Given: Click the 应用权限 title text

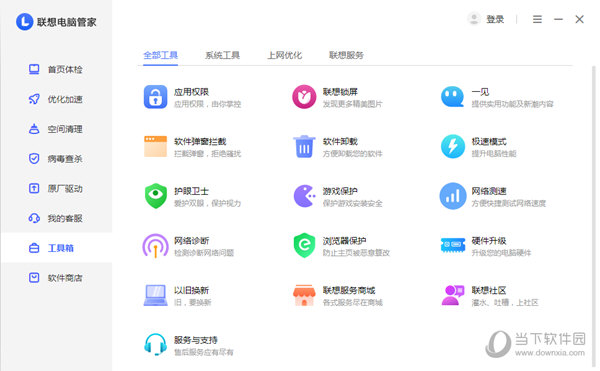Looking at the screenshot, I should pos(191,92).
